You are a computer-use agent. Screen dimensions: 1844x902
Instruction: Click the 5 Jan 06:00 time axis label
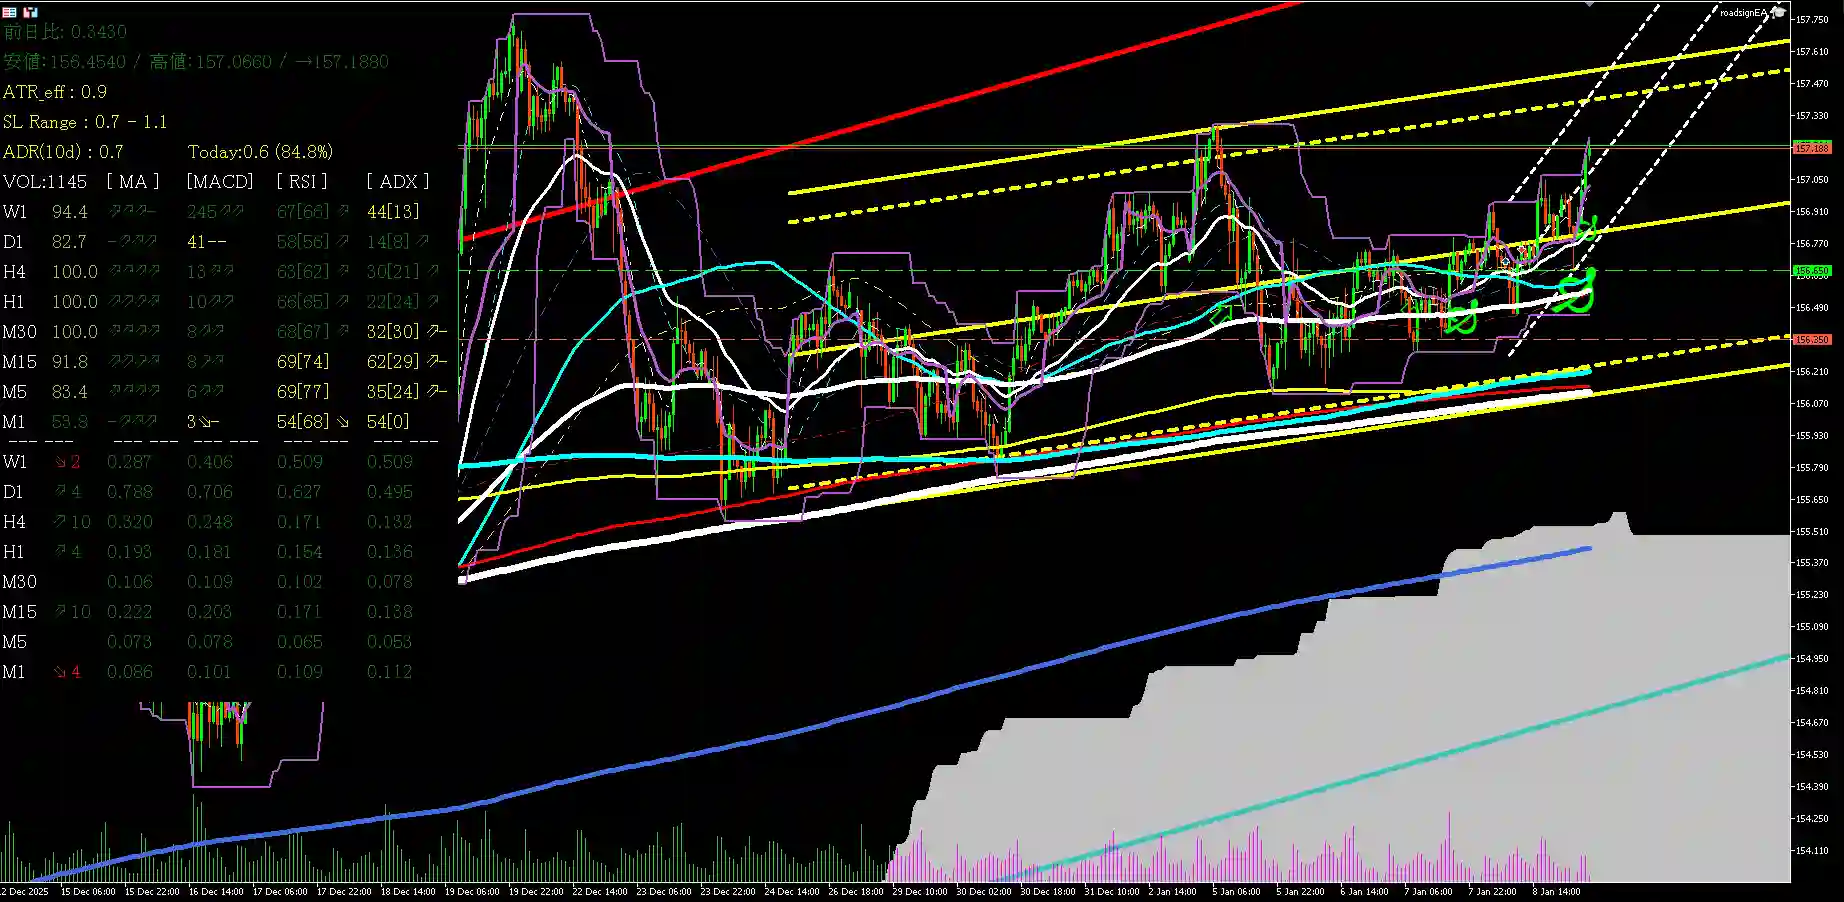(x=1236, y=891)
